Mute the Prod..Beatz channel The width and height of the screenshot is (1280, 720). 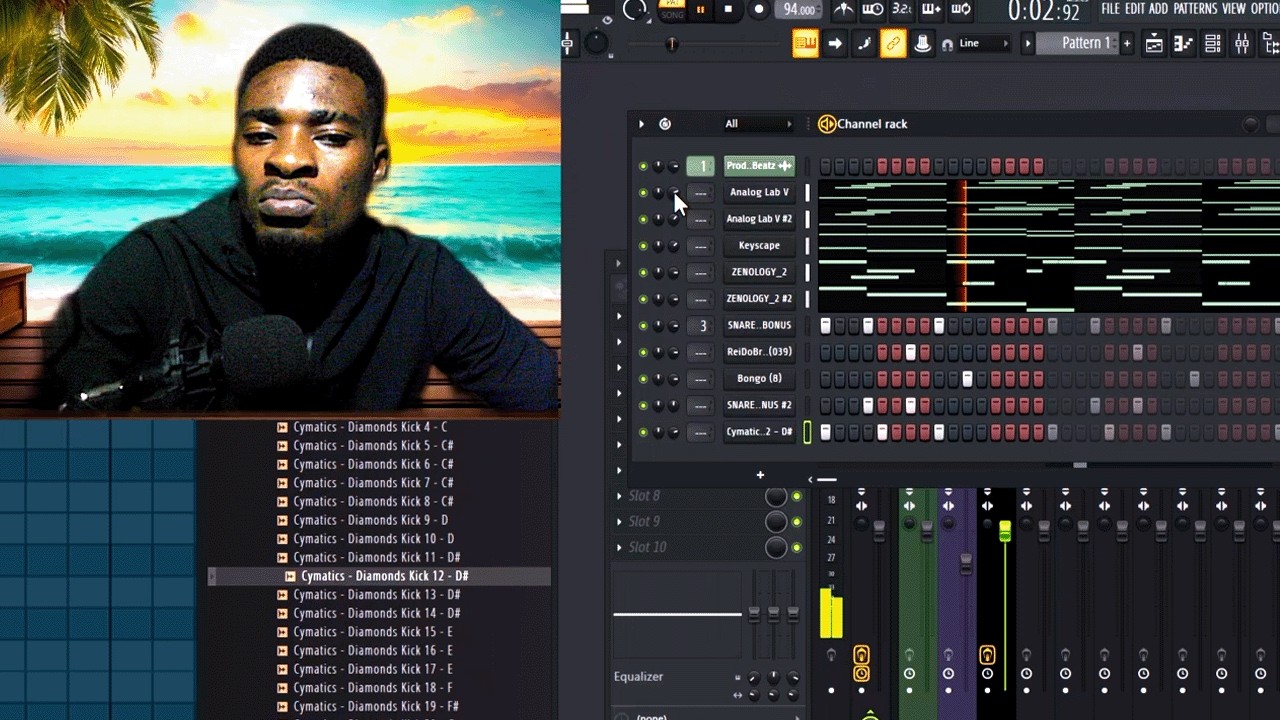pyautogui.click(x=643, y=166)
